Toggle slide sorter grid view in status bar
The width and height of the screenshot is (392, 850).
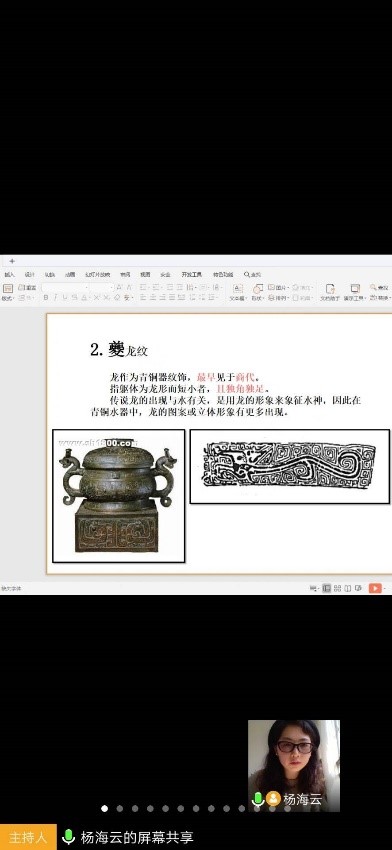[x=337, y=588]
